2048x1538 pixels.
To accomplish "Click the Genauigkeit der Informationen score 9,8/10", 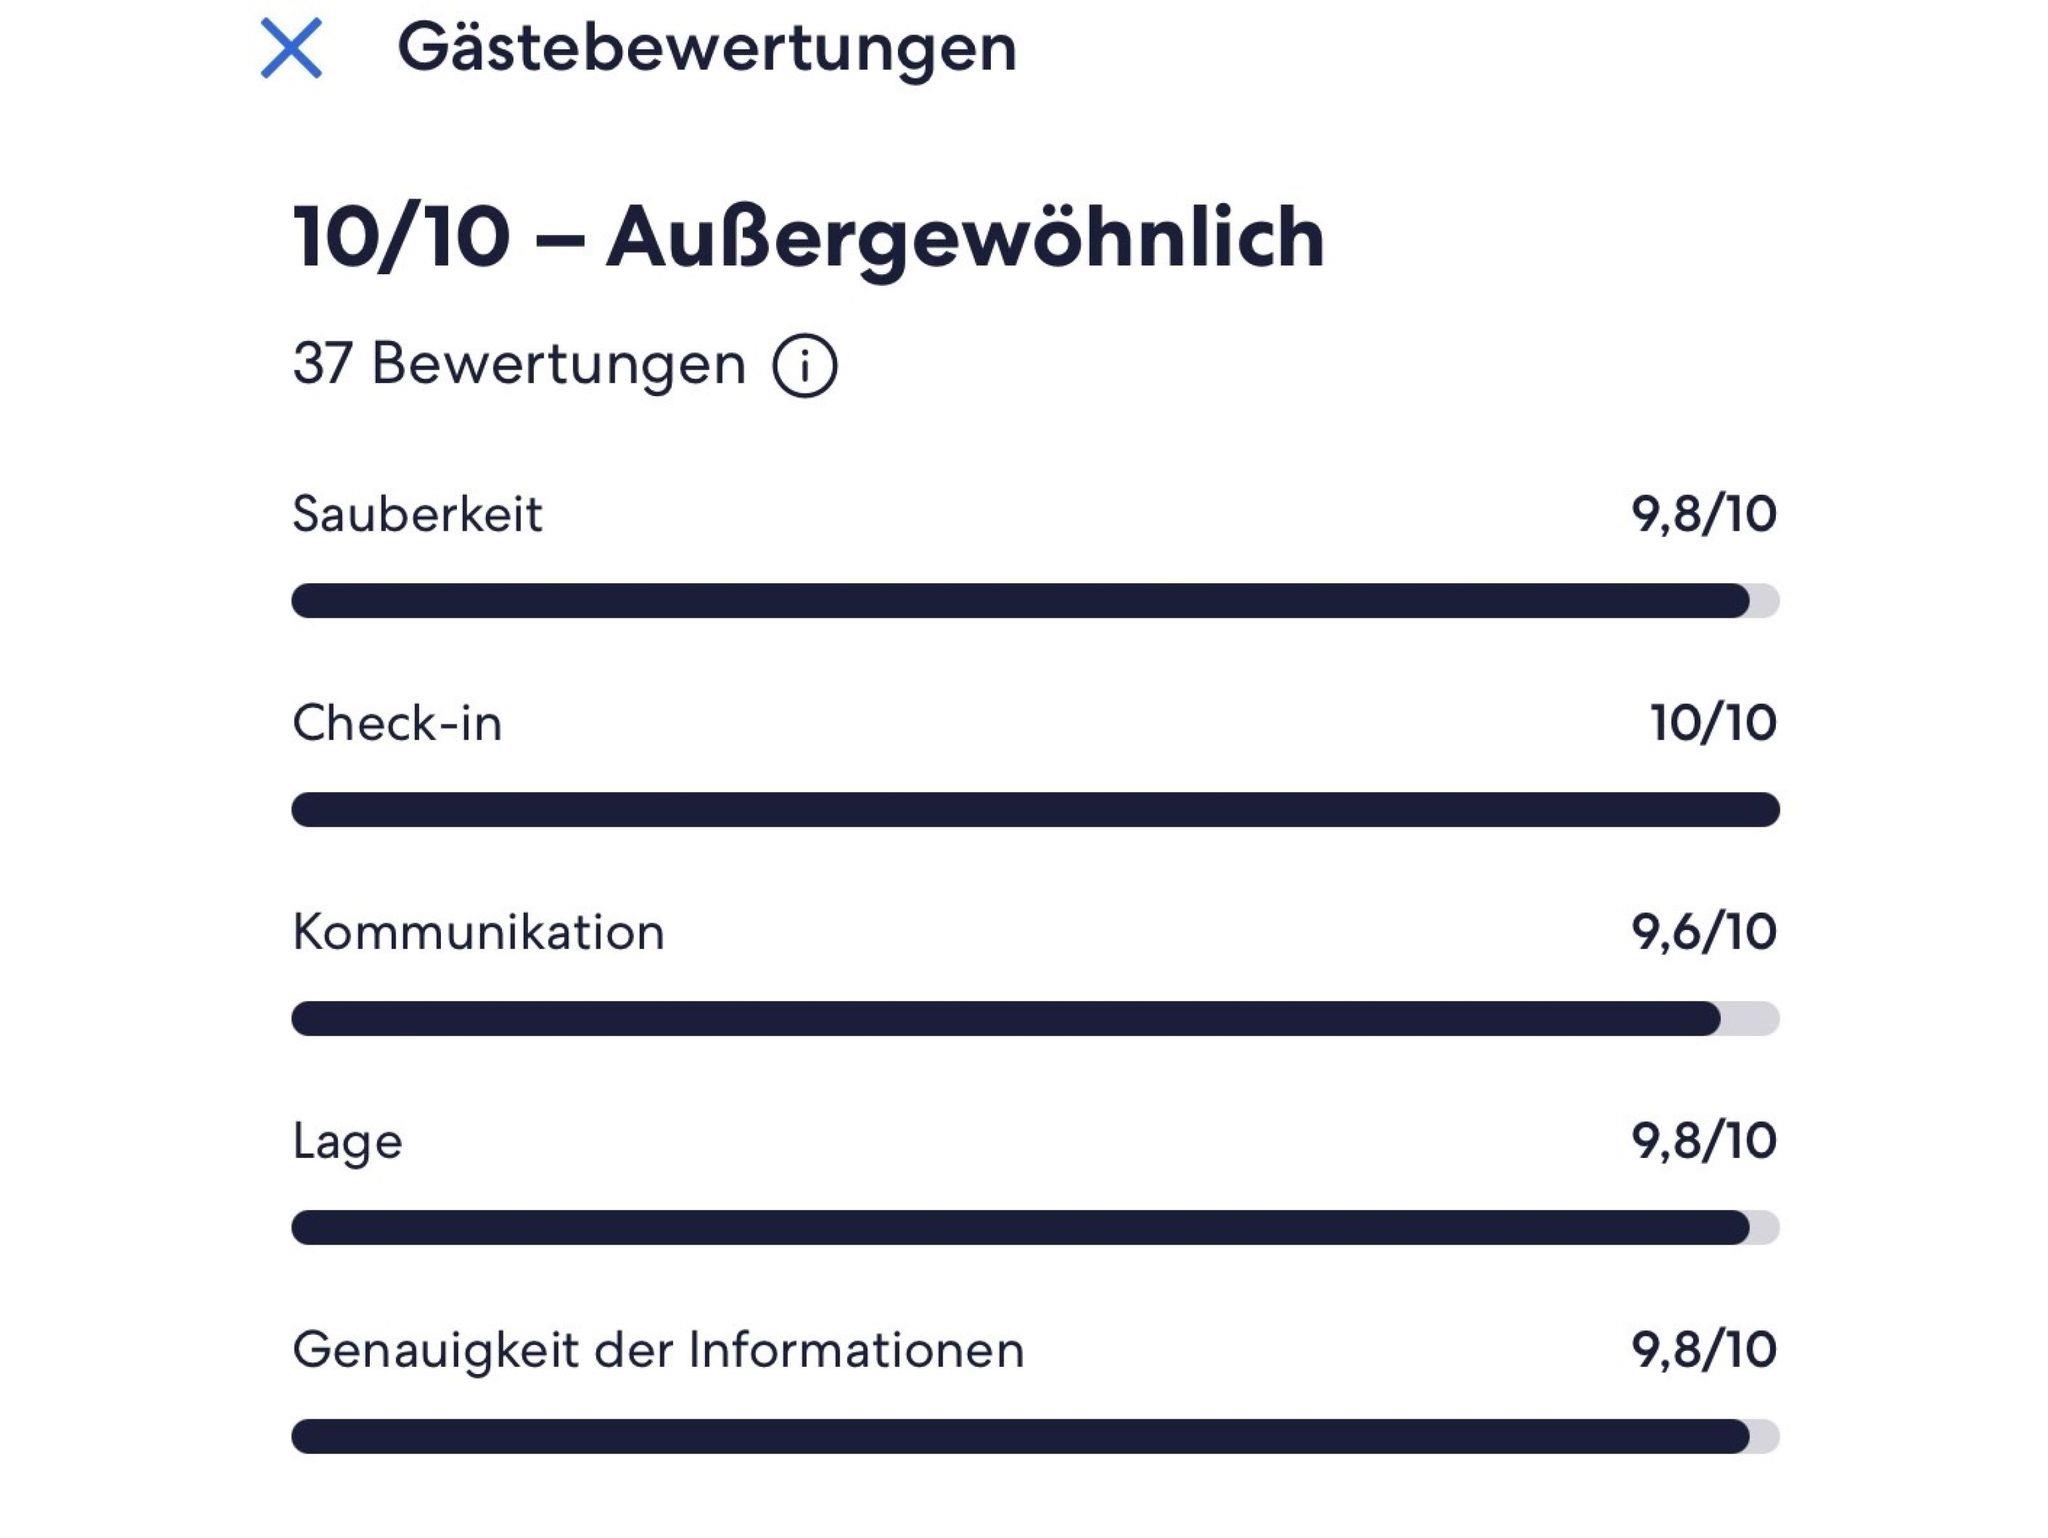I will [1703, 1350].
